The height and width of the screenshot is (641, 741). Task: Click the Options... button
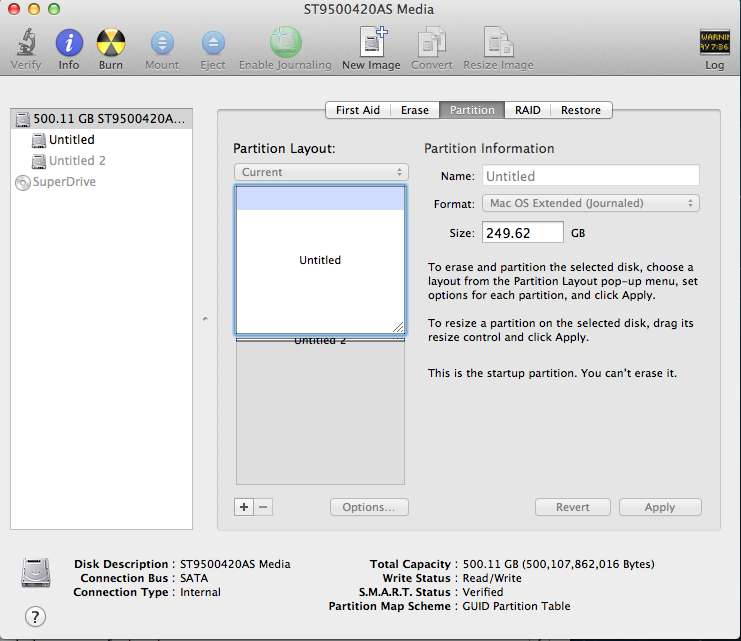[x=369, y=507]
